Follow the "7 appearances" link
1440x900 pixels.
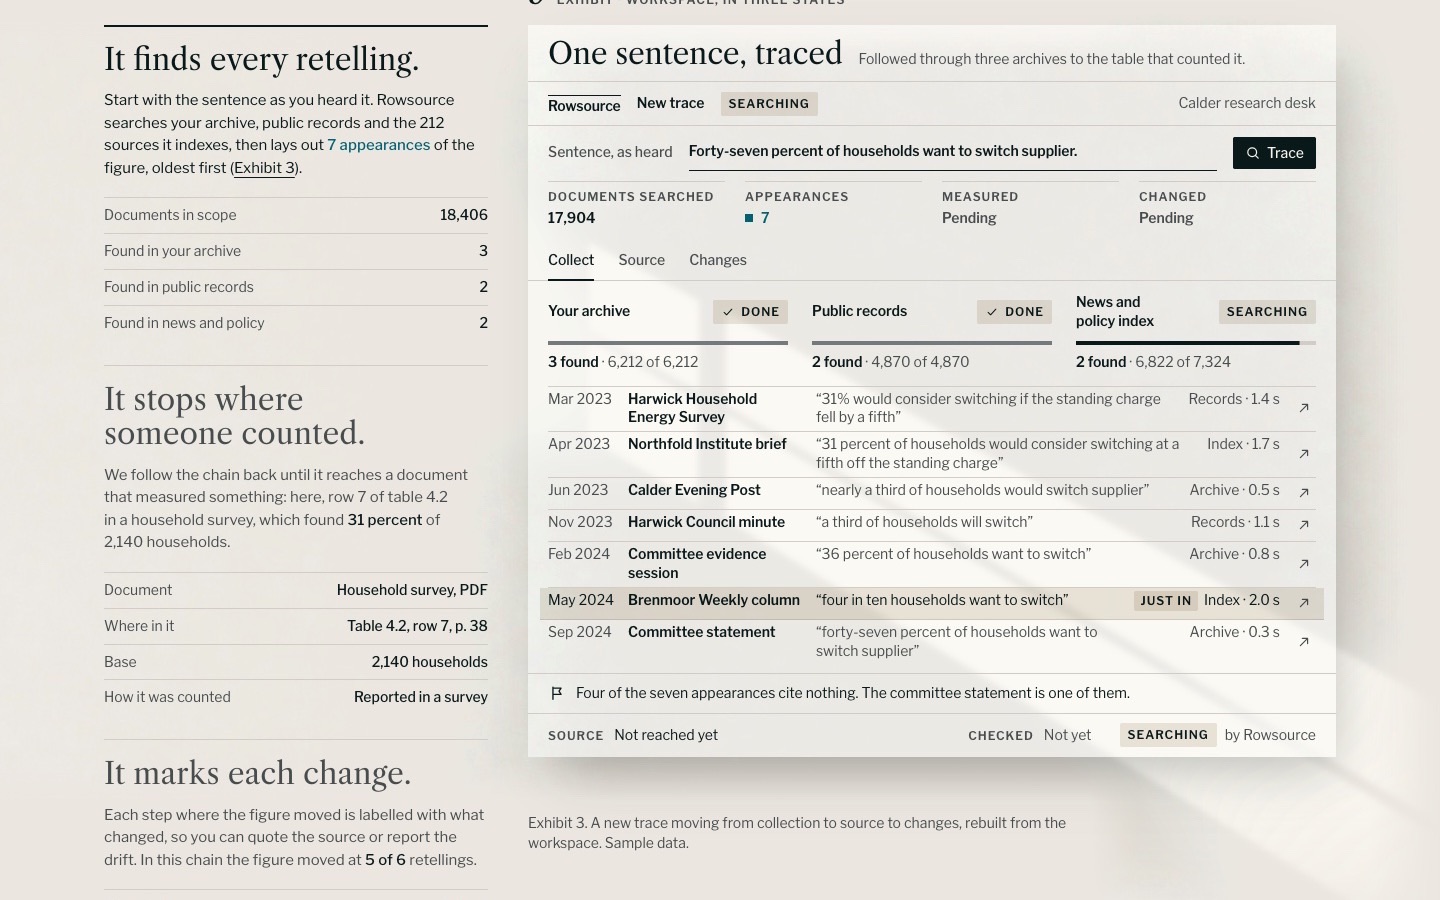pos(379,145)
